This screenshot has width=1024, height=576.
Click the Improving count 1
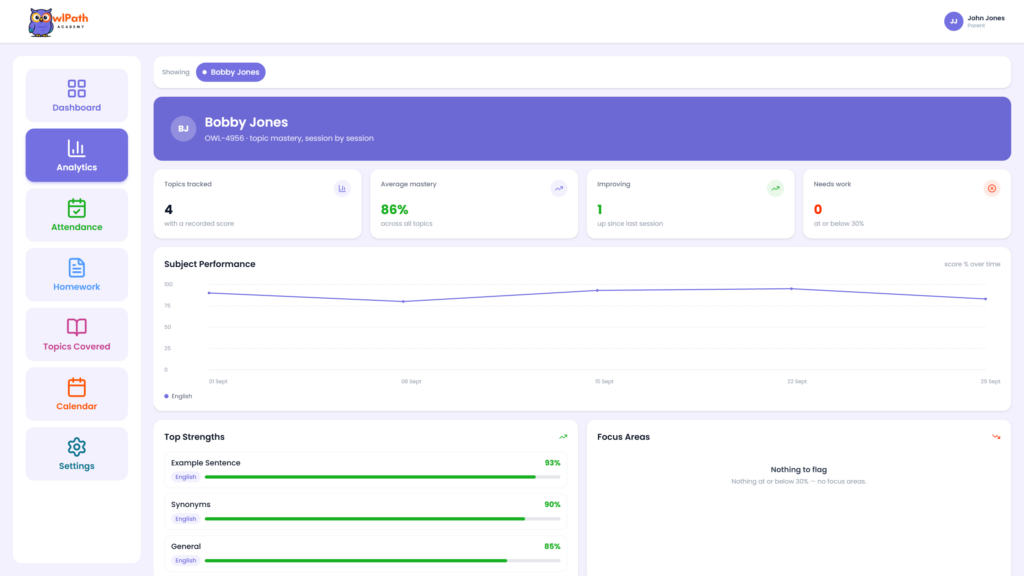pos(600,210)
